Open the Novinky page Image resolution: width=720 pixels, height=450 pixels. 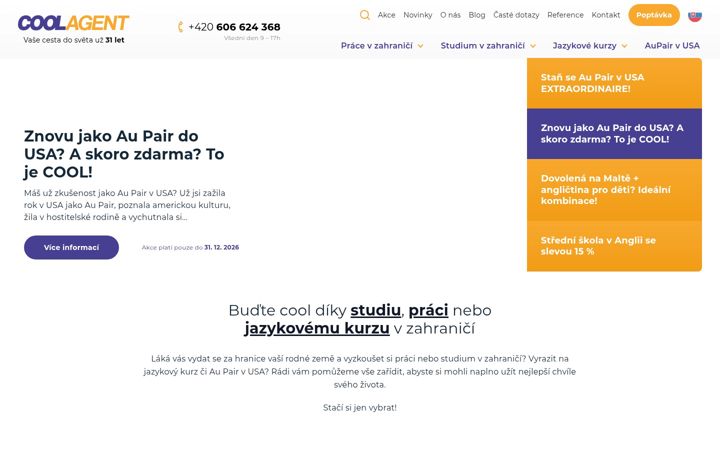pyautogui.click(x=418, y=15)
